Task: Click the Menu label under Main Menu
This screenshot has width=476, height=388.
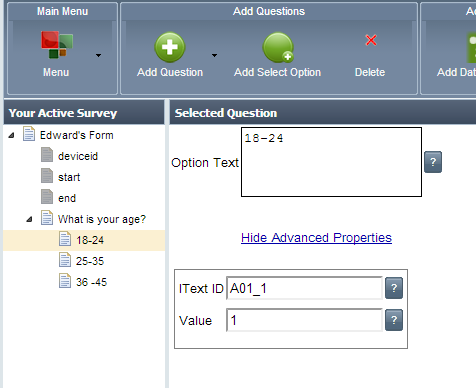Action: pyautogui.click(x=56, y=72)
